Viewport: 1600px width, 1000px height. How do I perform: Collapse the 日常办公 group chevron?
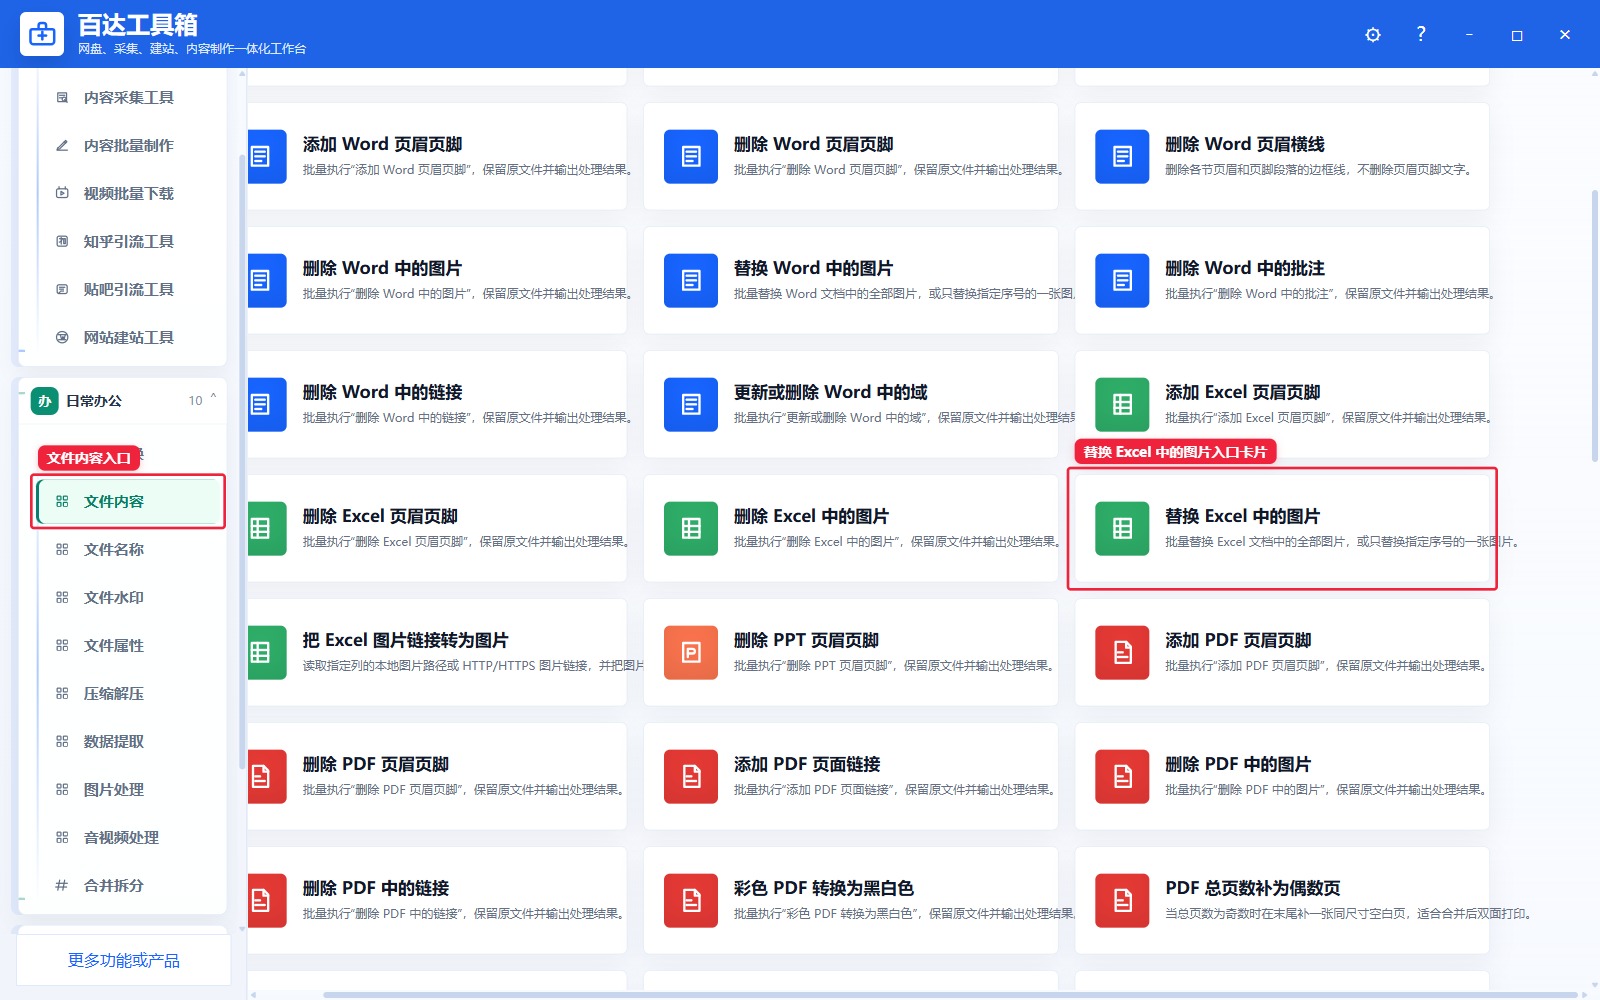(213, 398)
